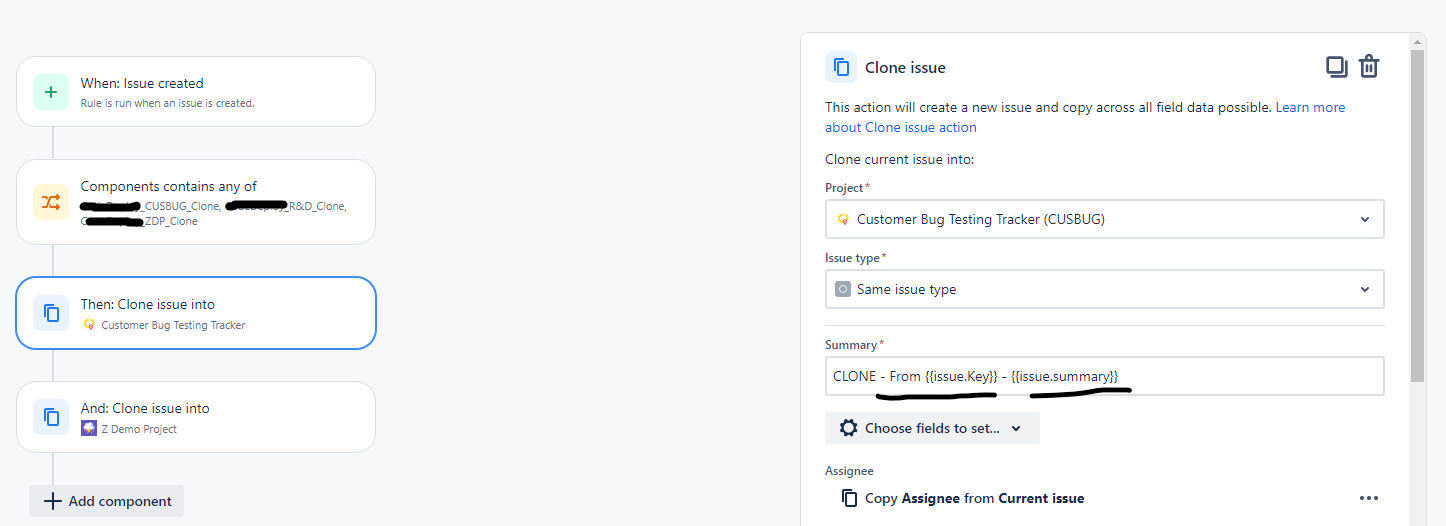Click the clone icon on the selected step
The width and height of the screenshot is (1446, 526).
tap(51, 313)
